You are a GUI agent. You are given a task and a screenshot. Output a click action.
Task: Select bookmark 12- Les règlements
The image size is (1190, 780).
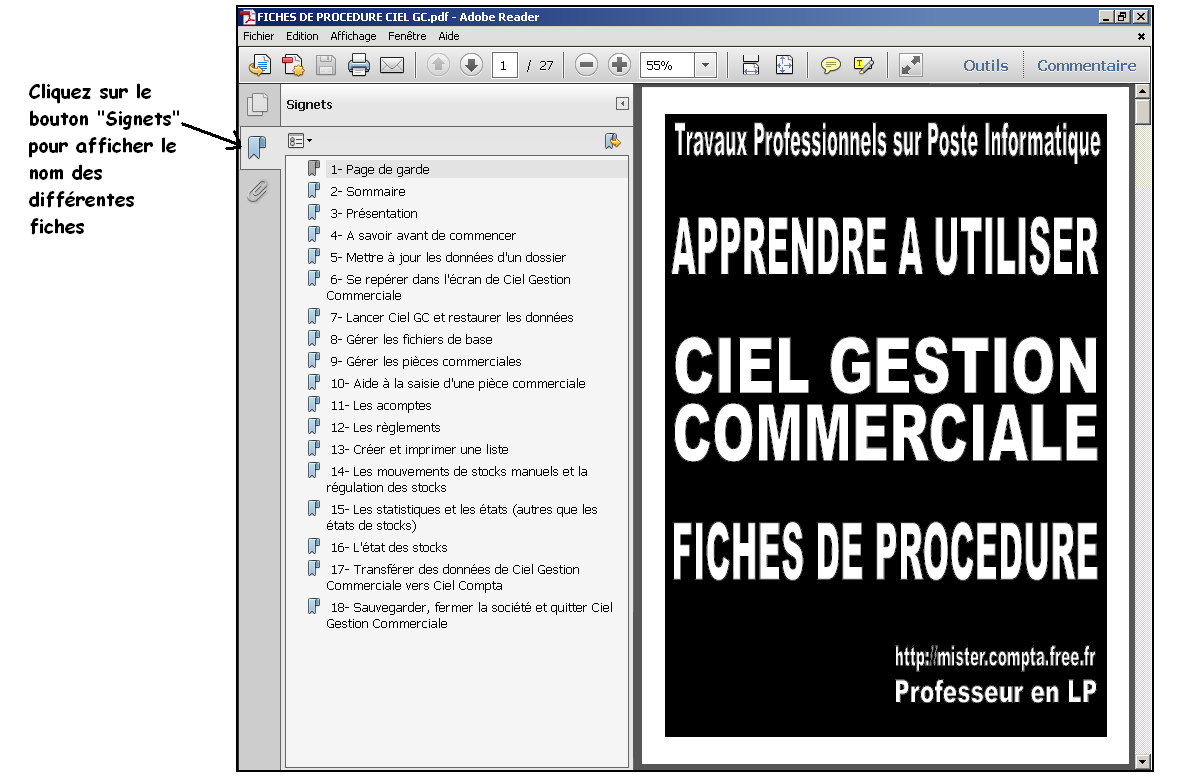click(x=385, y=427)
